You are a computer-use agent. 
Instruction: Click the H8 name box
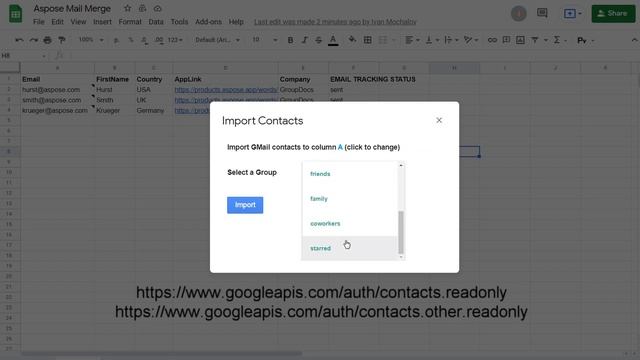point(24,56)
